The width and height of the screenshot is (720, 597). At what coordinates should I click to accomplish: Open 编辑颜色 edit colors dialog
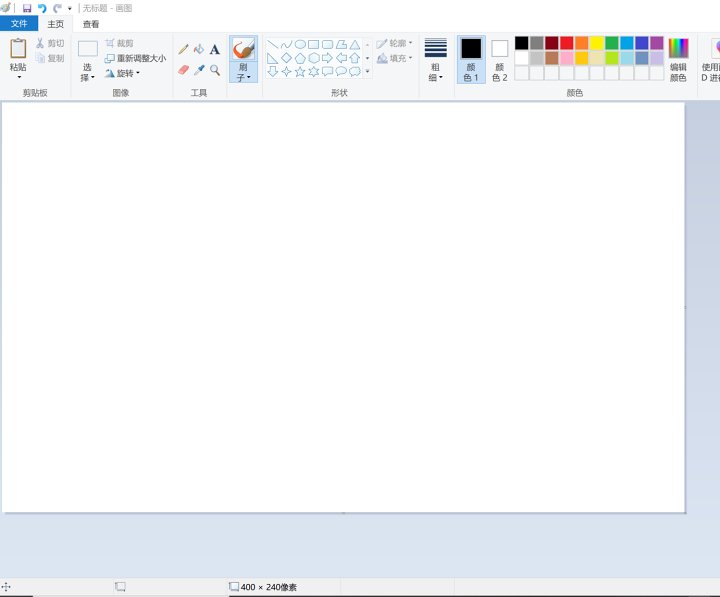[678, 60]
